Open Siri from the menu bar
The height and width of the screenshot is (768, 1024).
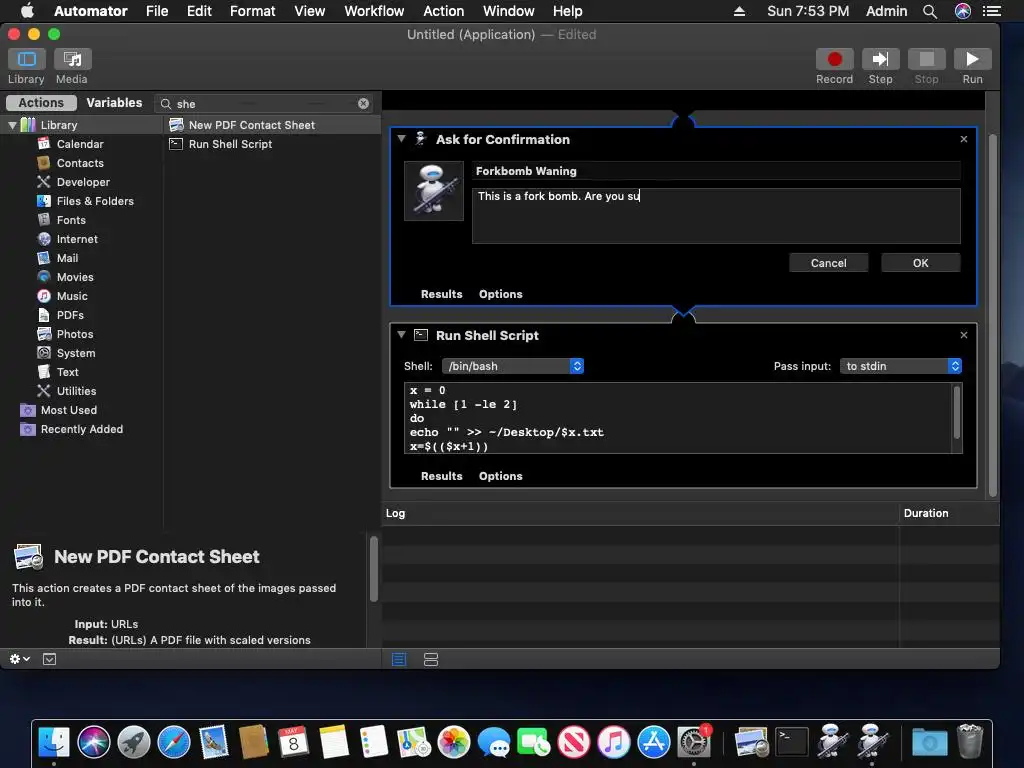point(963,11)
